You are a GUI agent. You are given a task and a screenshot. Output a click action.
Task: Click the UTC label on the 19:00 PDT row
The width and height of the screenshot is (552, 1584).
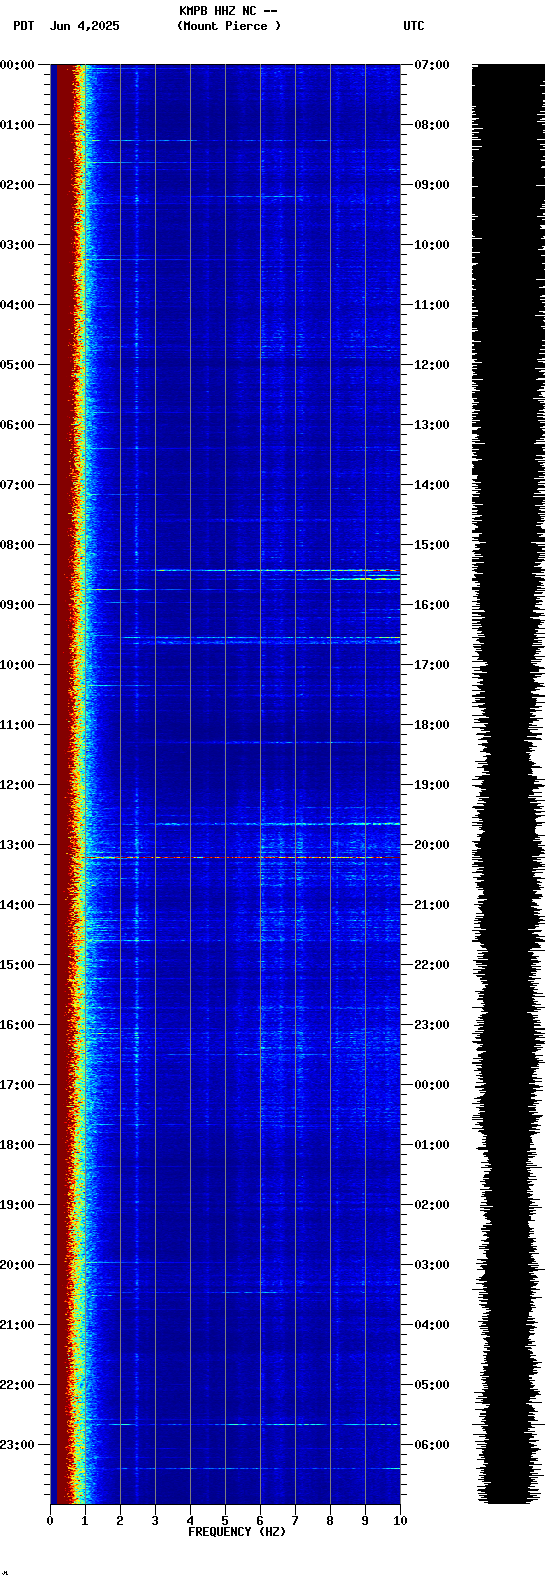point(431,1205)
